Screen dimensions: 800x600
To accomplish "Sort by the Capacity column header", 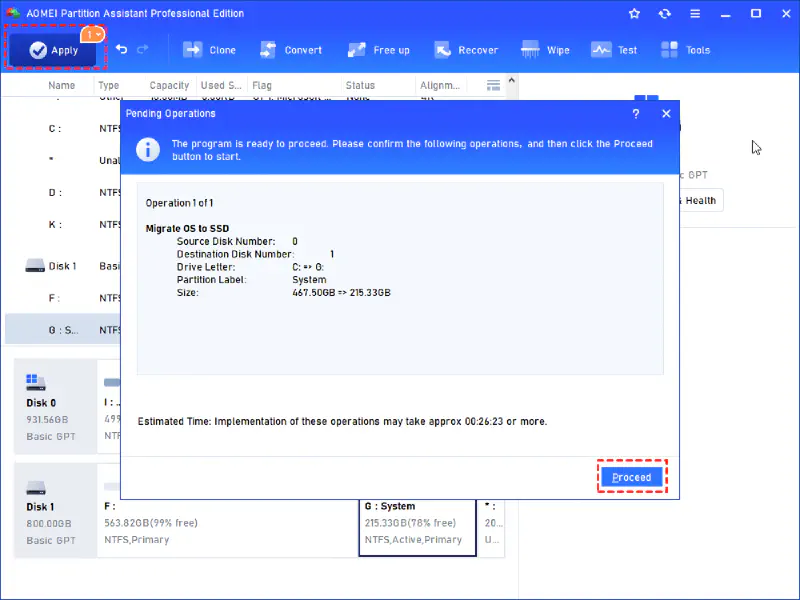I will [x=169, y=86].
